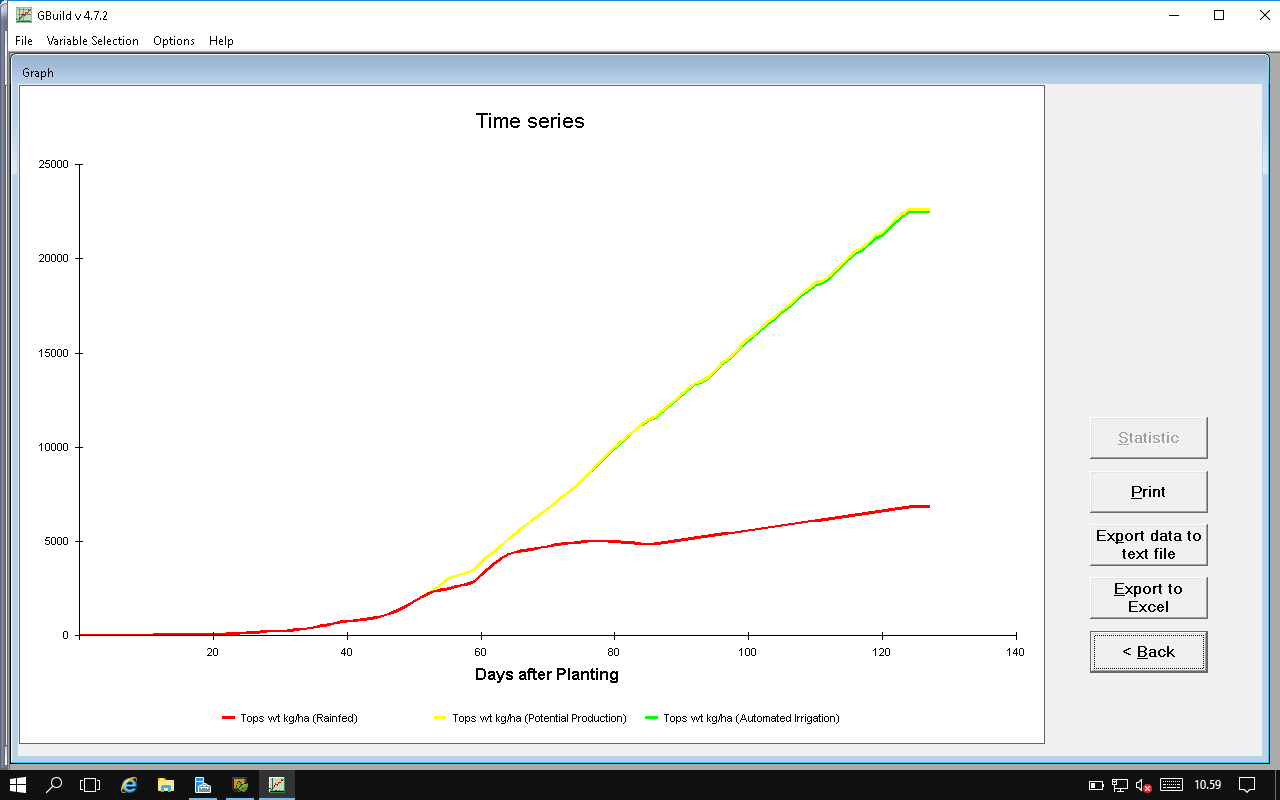Open the Action Center notifications icon

click(x=1247, y=785)
